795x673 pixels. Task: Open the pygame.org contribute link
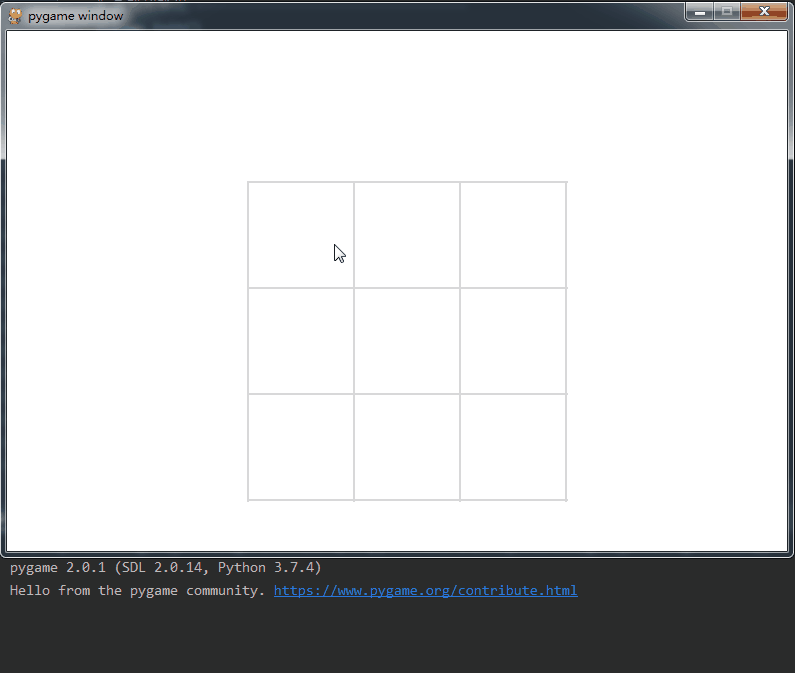425,590
